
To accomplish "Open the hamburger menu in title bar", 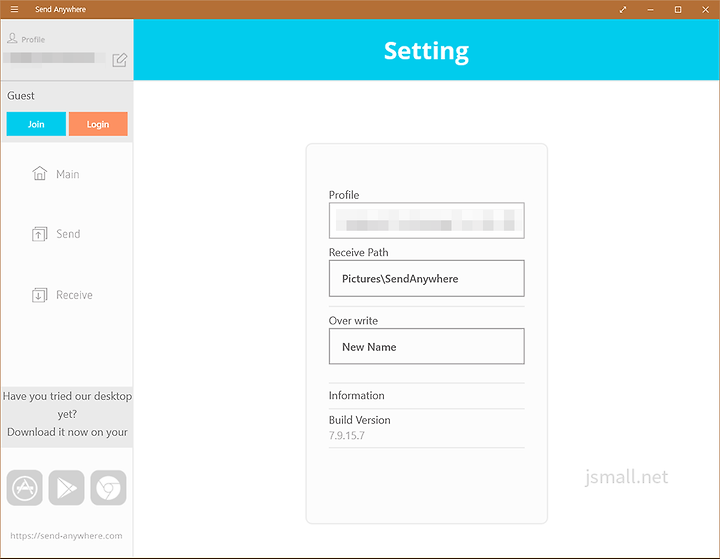I will (14, 9).
